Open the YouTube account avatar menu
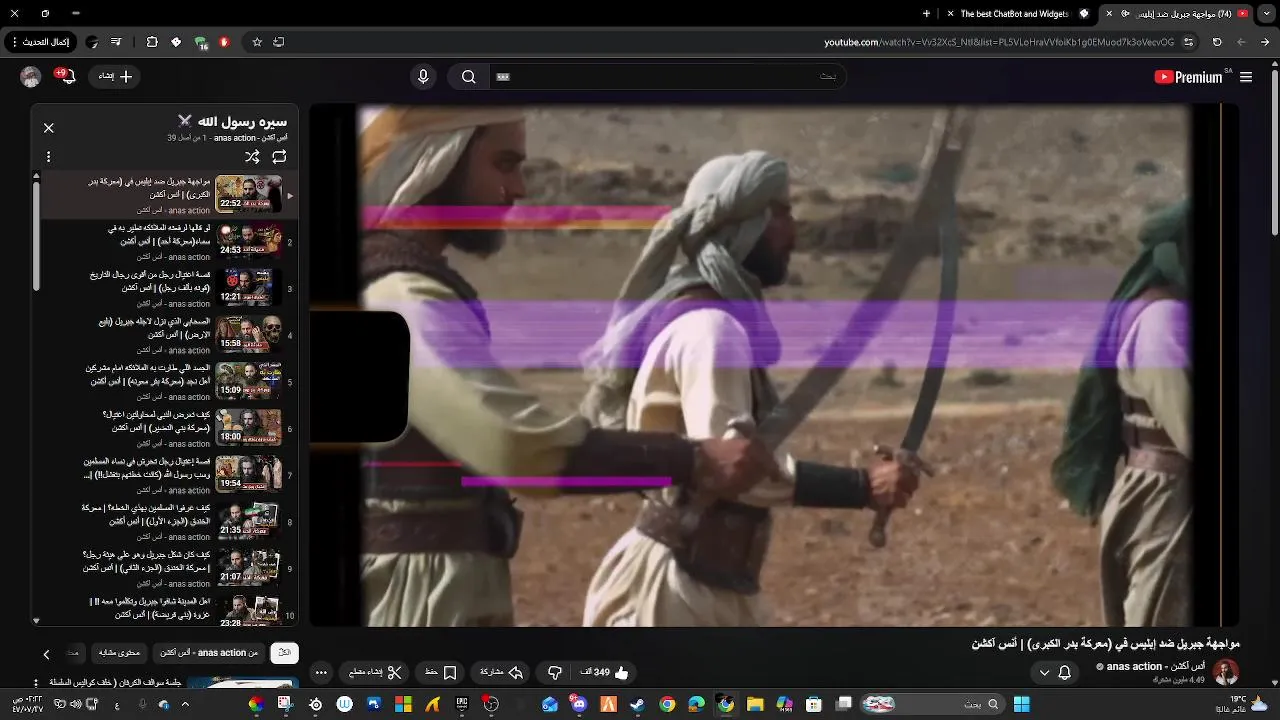This screenshot has height=720, width=1280. (x=31, y=77)
